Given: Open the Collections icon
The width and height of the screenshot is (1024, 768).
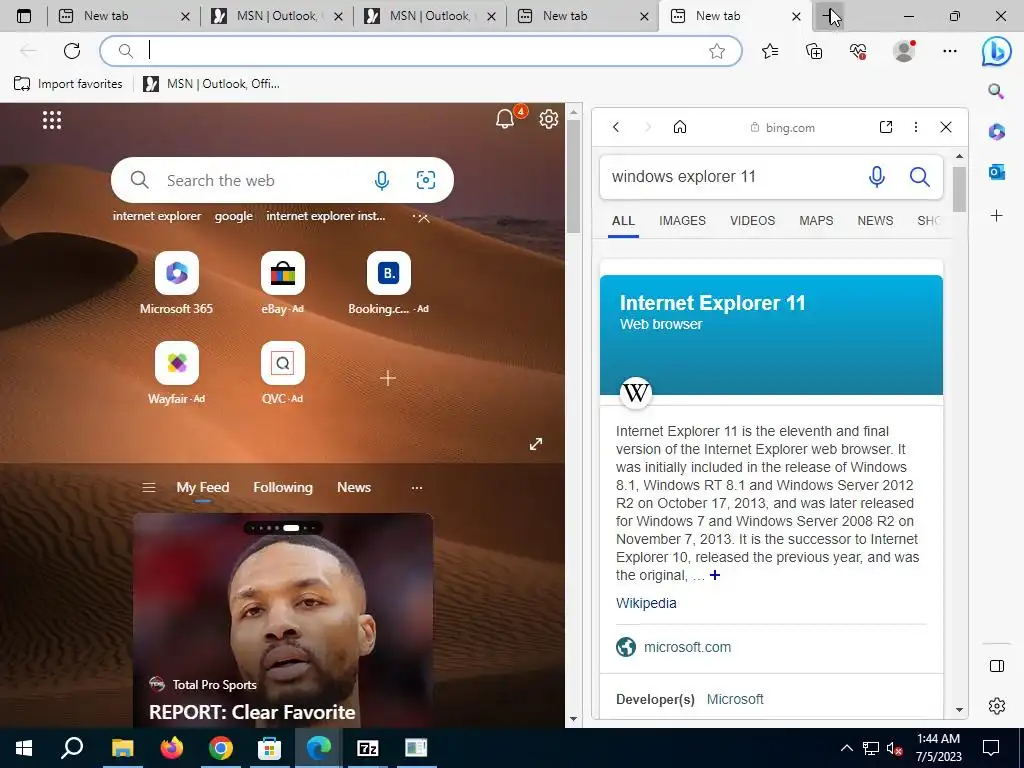Looking at the screenshot, I should click(814, 51).
